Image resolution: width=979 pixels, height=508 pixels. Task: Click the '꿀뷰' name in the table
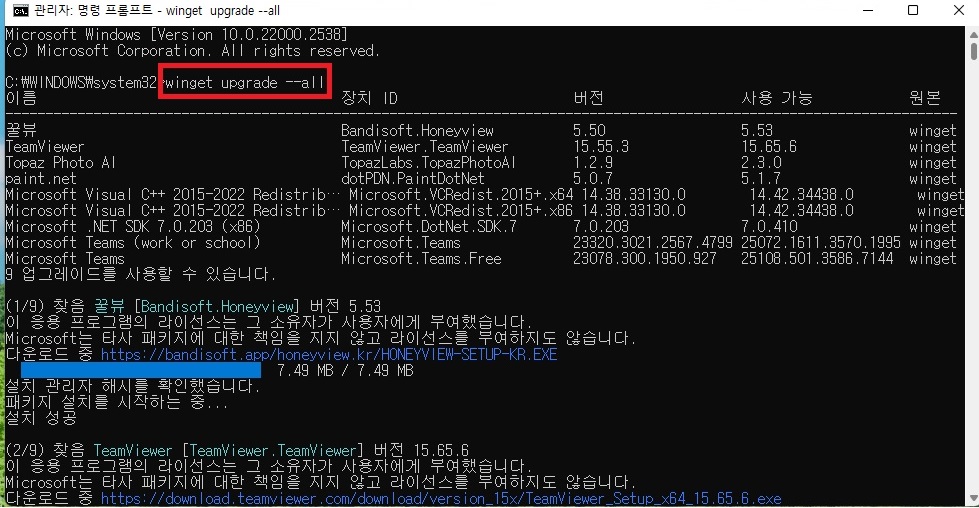coord(21,130)
